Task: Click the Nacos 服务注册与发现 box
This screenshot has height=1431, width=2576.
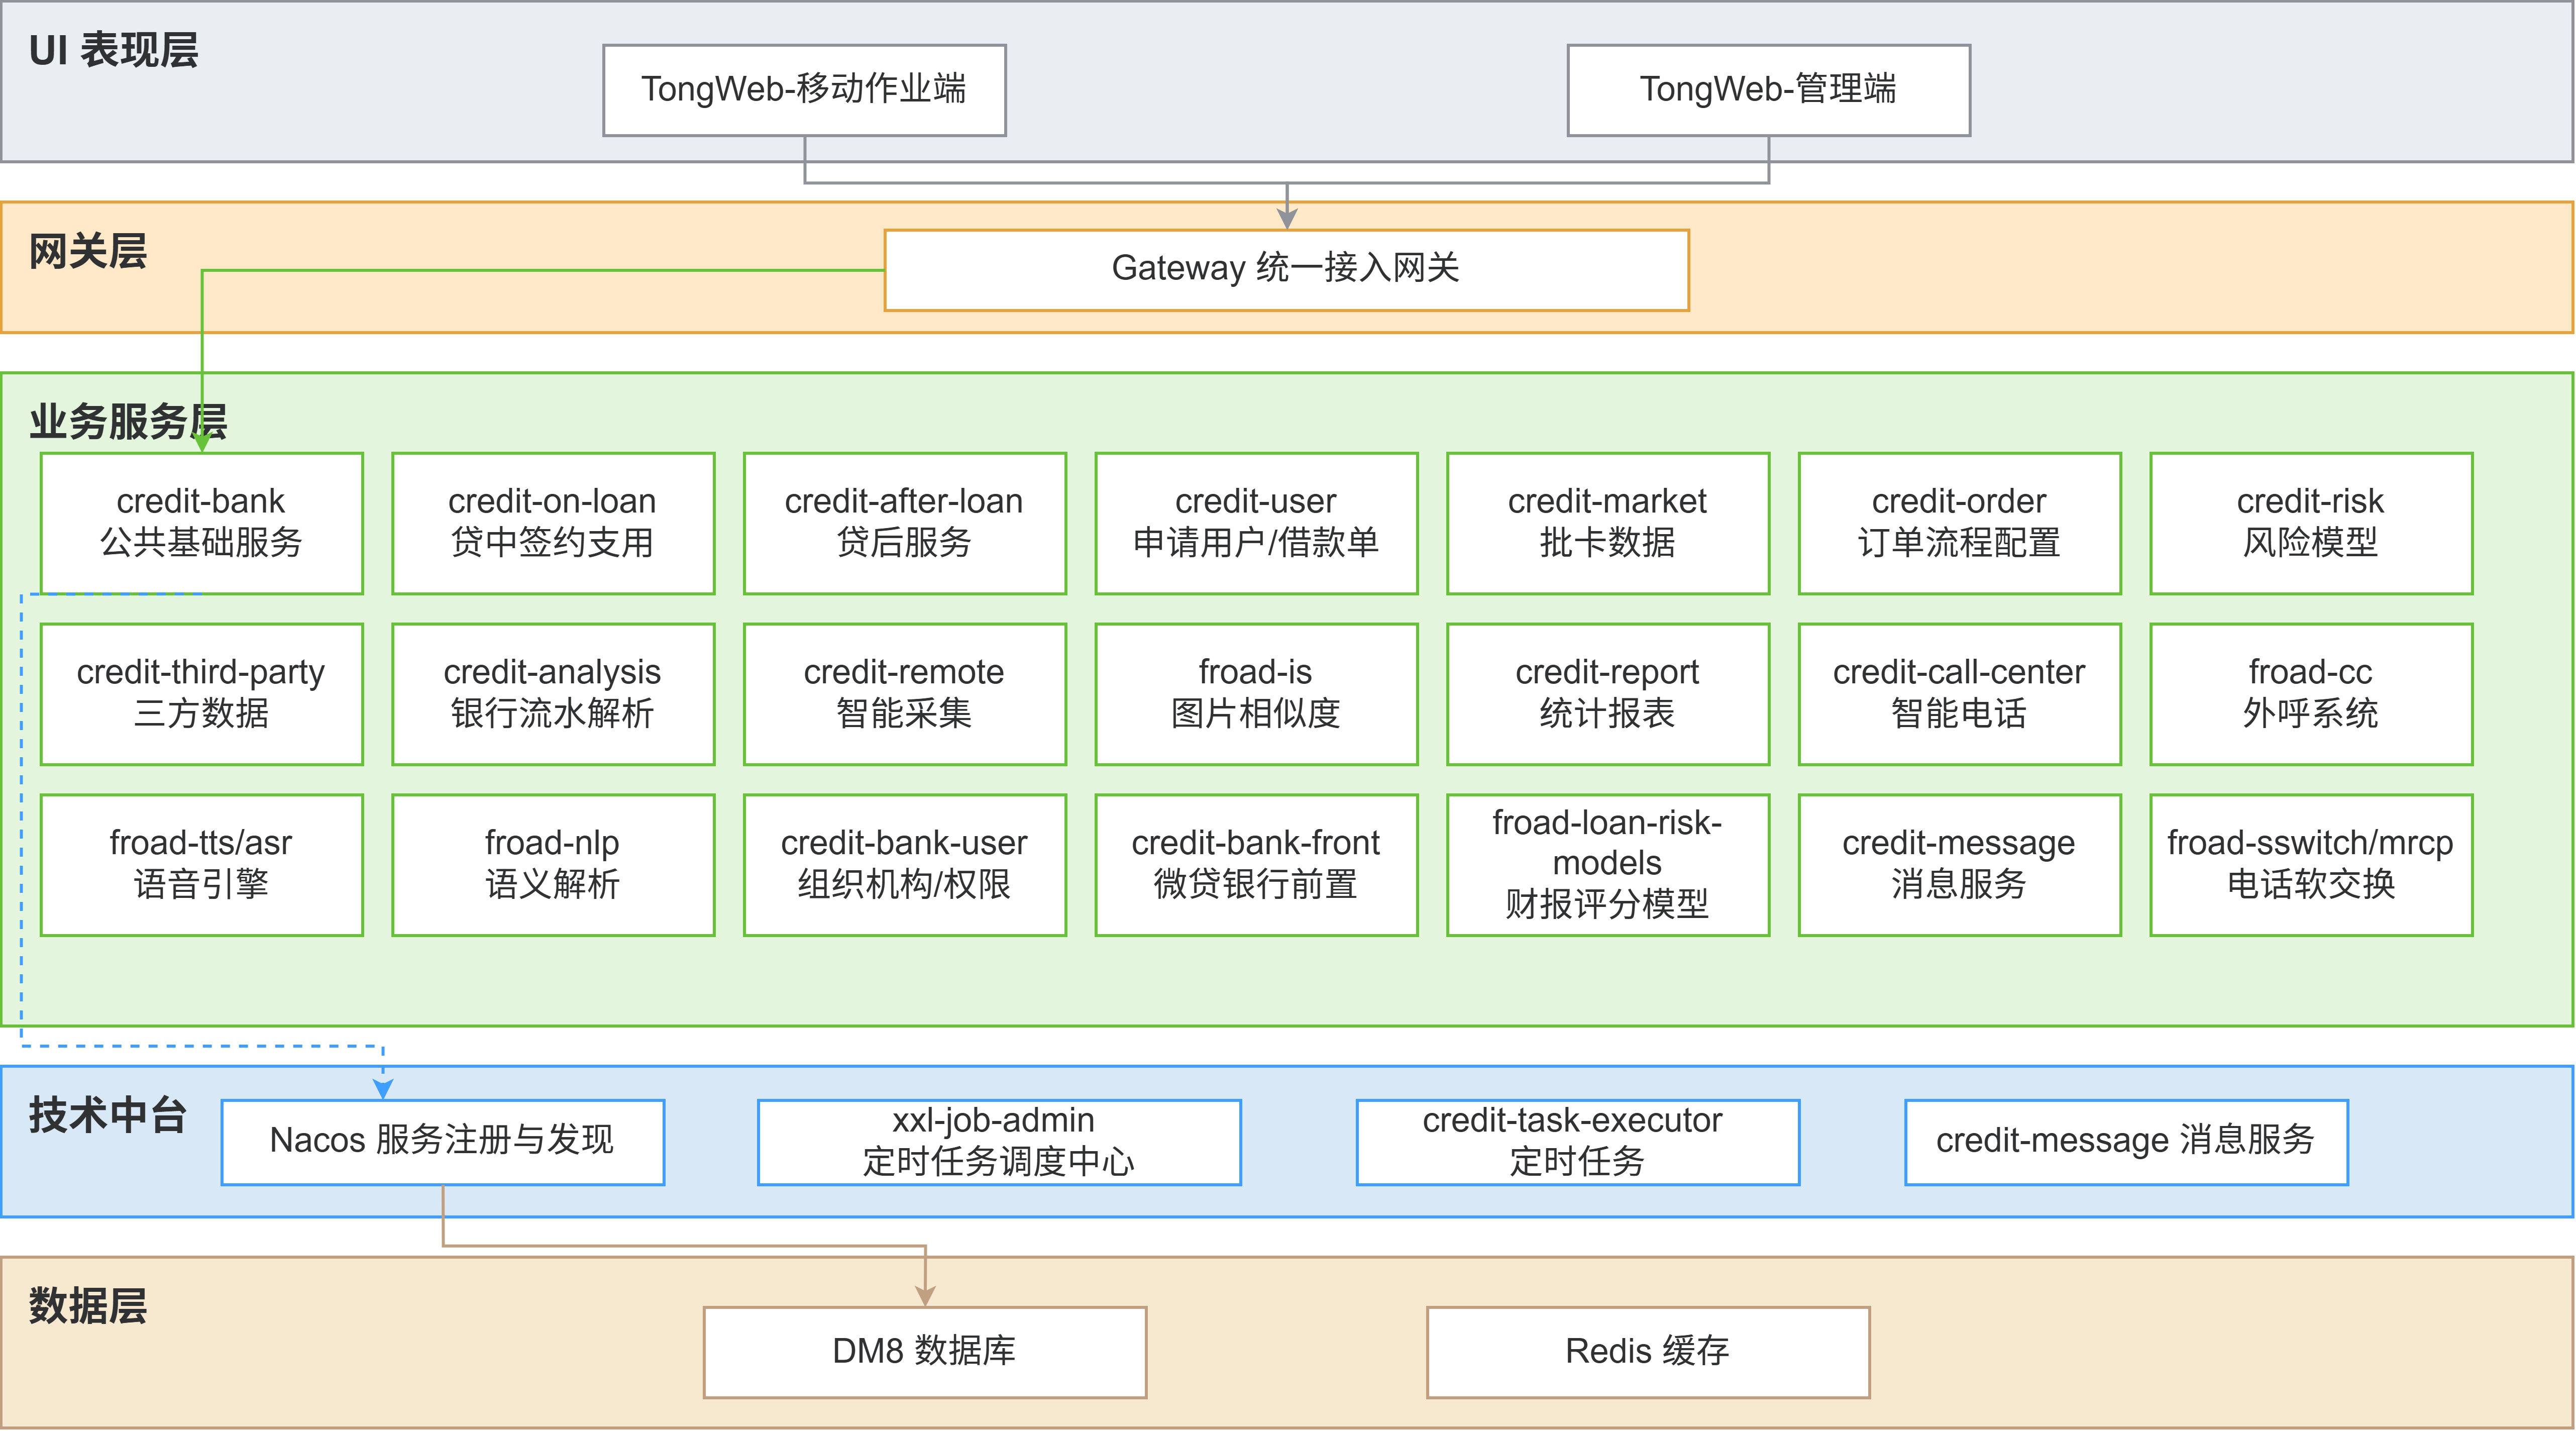Action: point(442,1142)
